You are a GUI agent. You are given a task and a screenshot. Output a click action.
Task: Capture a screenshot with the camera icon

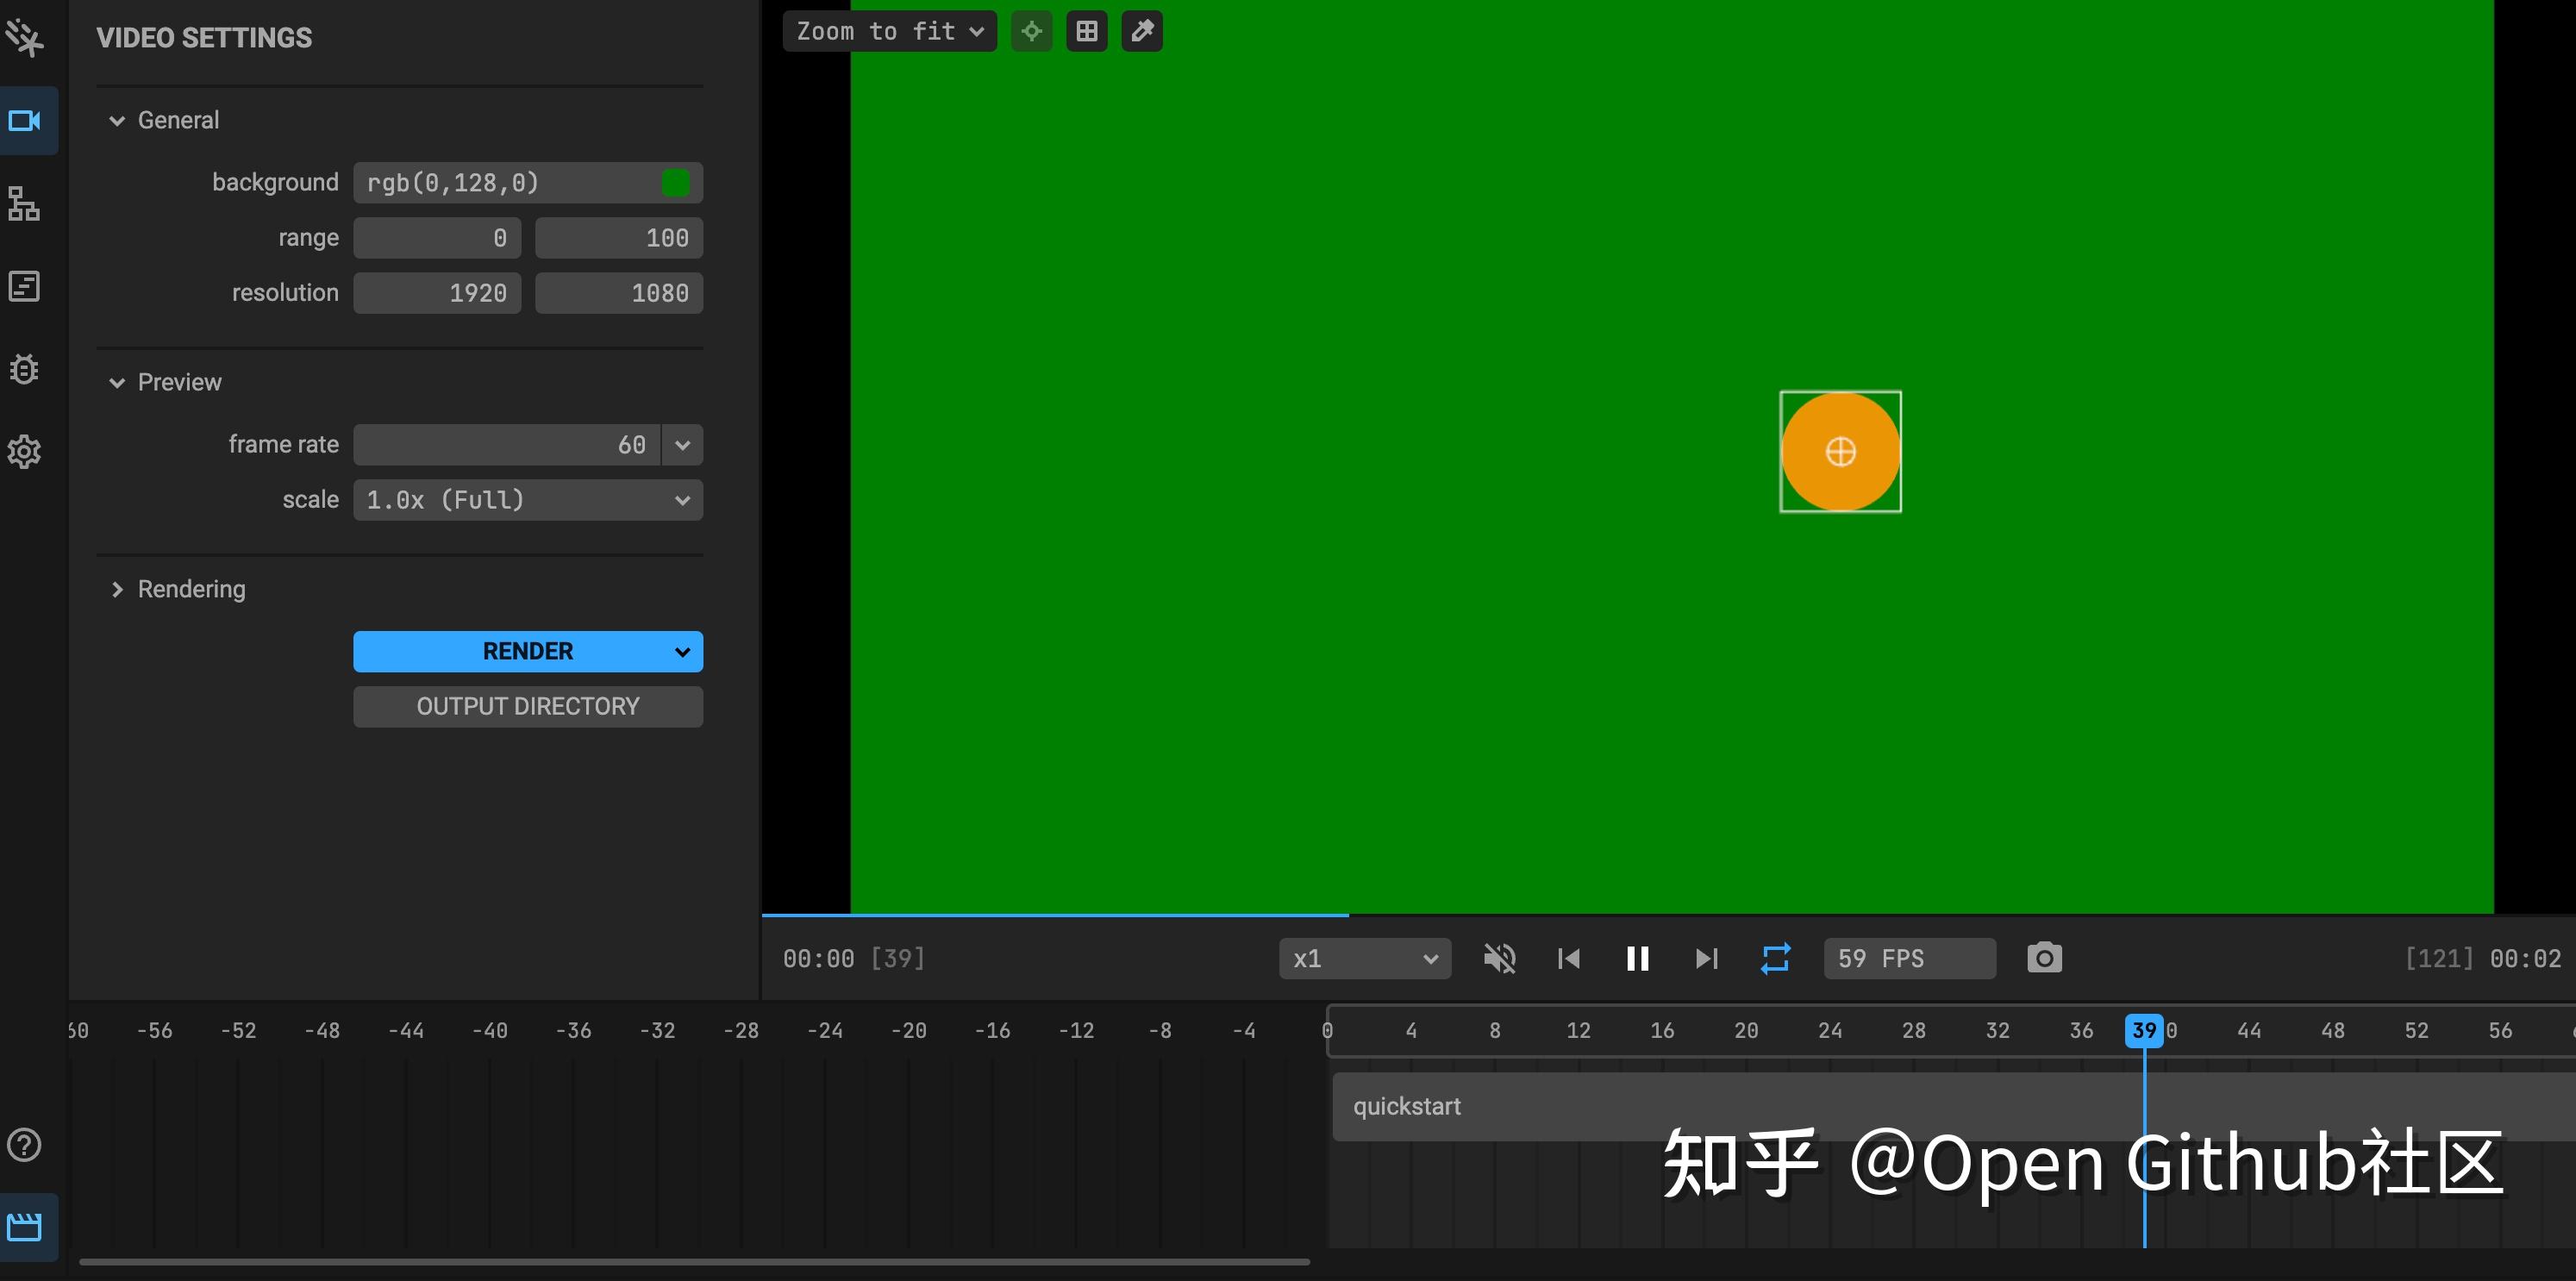[2044, 958]
